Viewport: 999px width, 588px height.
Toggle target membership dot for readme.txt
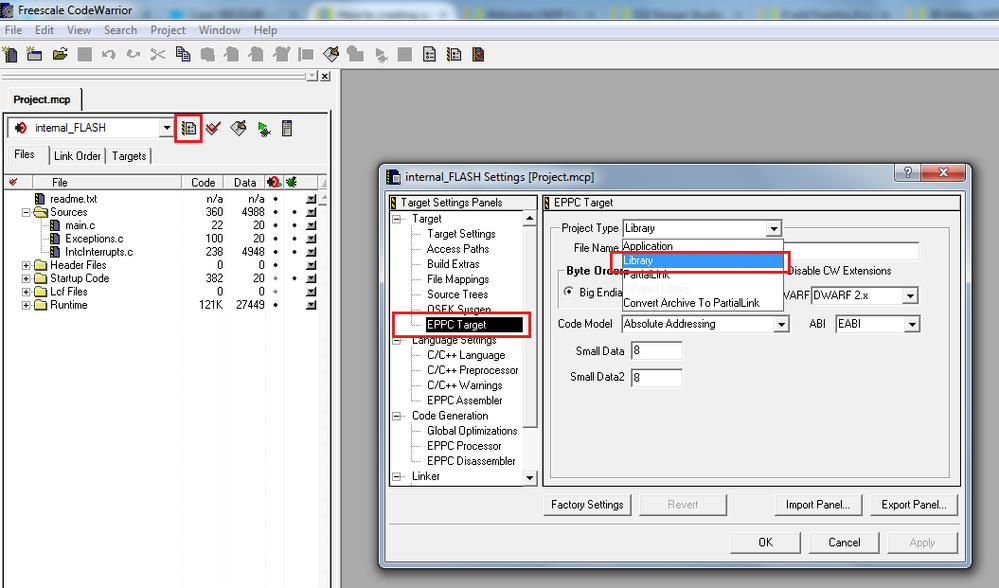pos(275,199)
